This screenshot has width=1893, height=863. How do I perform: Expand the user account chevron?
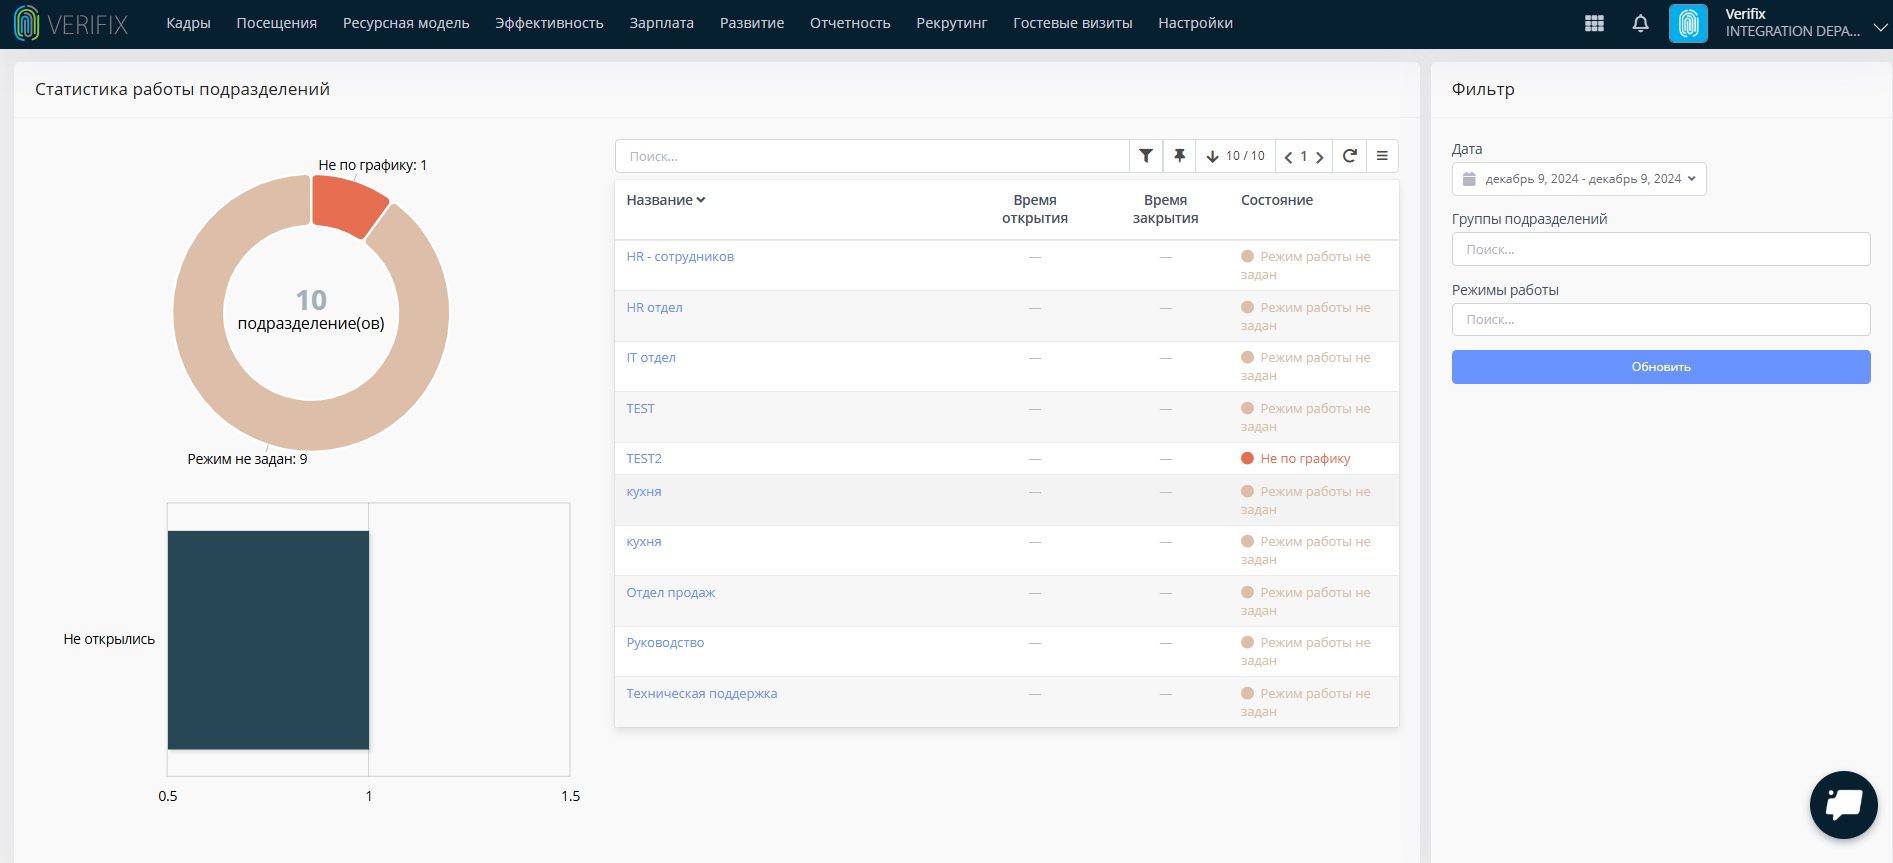[x=1880, y=26]
